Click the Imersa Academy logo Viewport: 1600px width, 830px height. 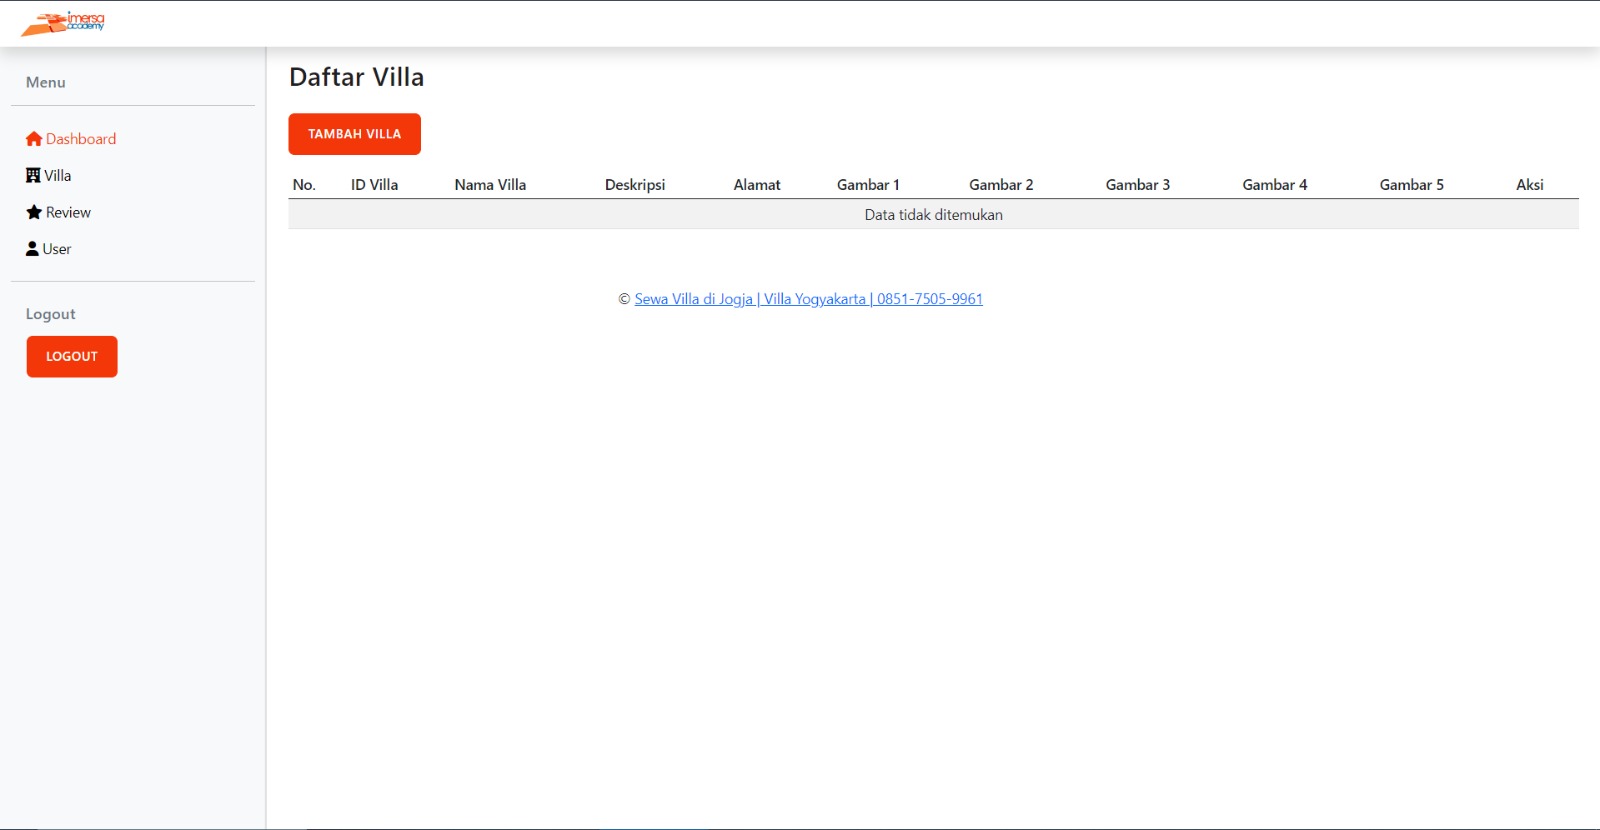tap(63, 24)
